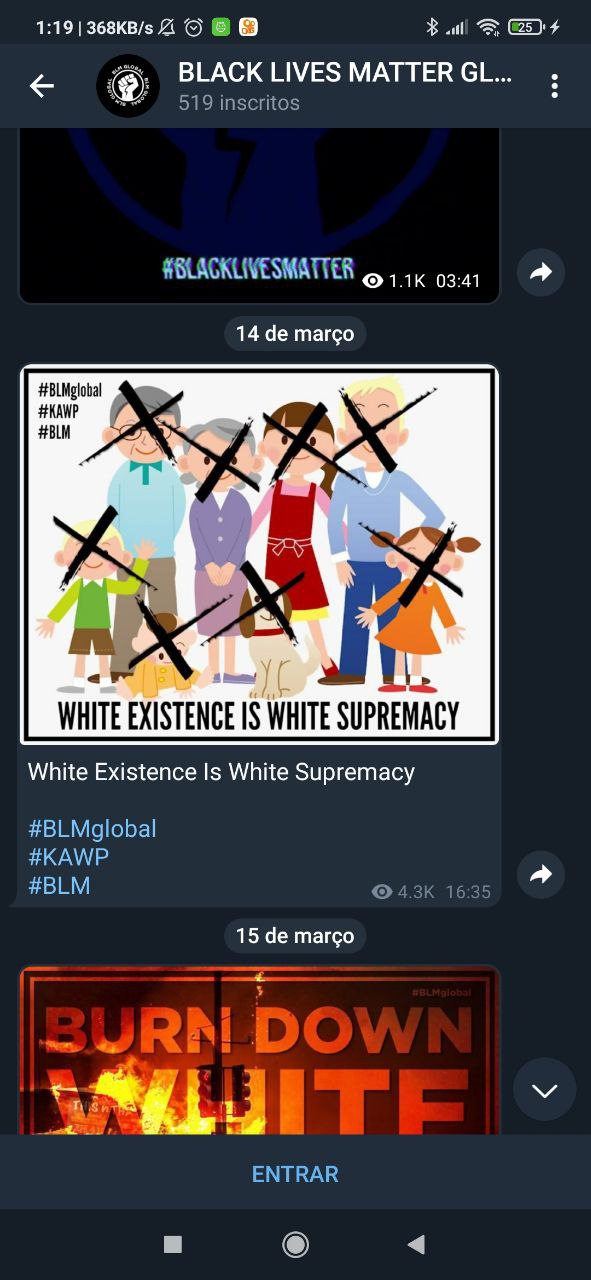Open the dark image with #BLACKLIVESMATTER text
The image size is (591, 1280).
point(259,215)
